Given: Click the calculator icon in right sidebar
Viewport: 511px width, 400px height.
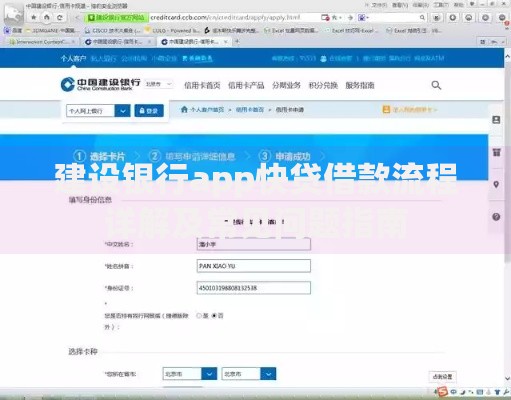Looking at the screenshot, I should (496, 152).
